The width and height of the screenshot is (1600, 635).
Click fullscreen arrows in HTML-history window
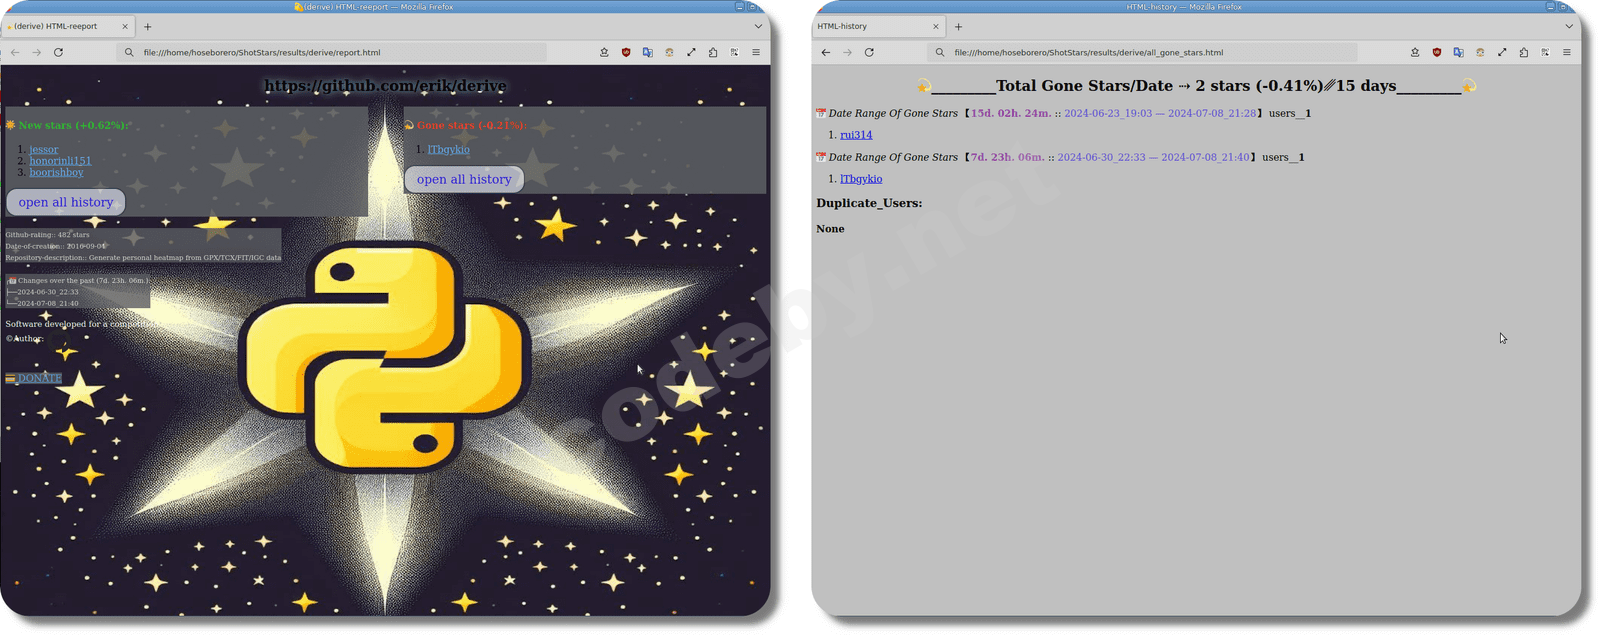pyautogui.click(x=1502, y=52)
